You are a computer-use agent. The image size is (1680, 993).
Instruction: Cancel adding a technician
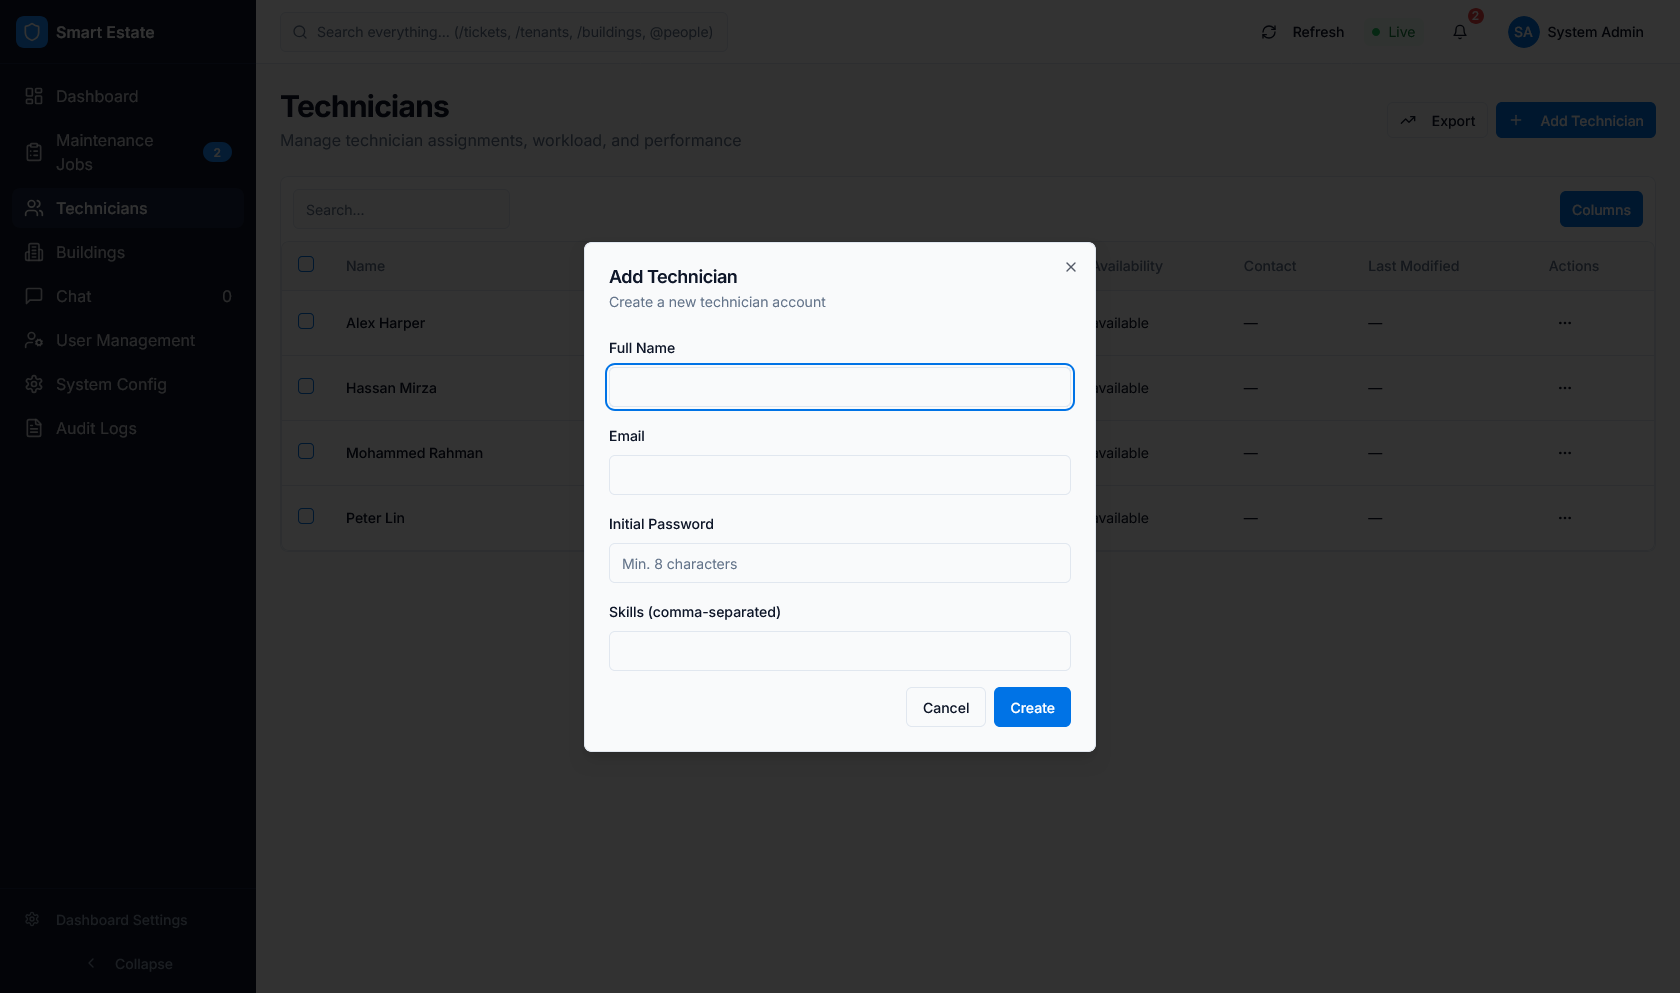pos(945,707)
